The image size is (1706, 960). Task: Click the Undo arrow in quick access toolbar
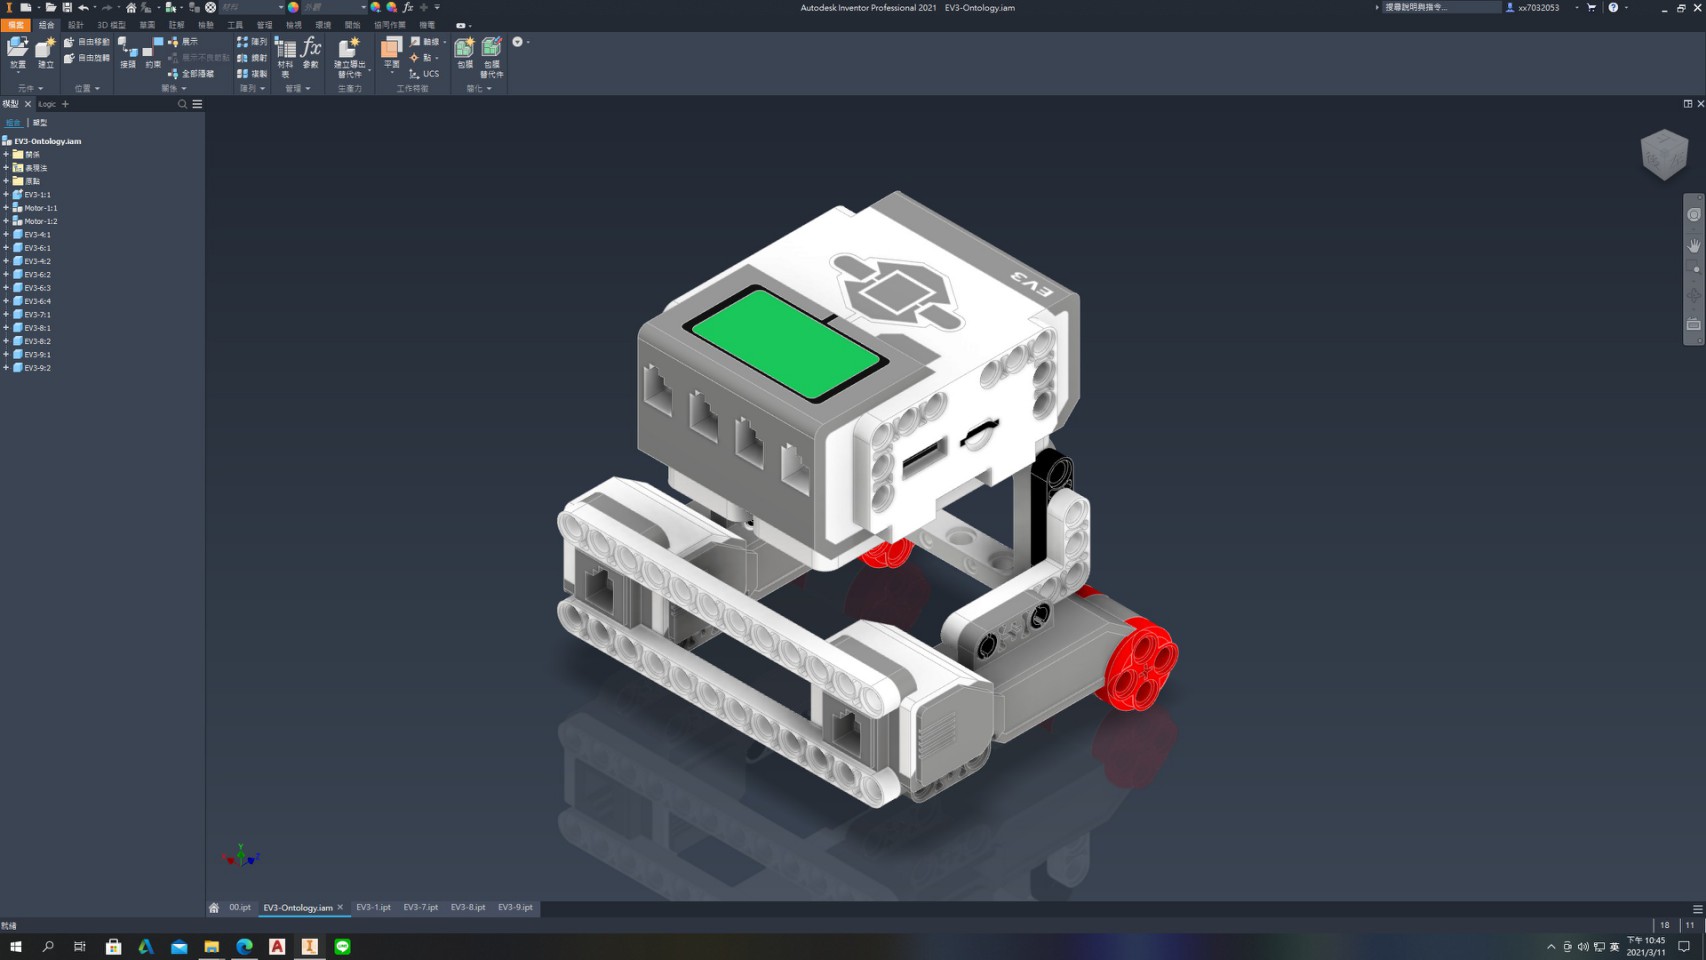[83, 7]
